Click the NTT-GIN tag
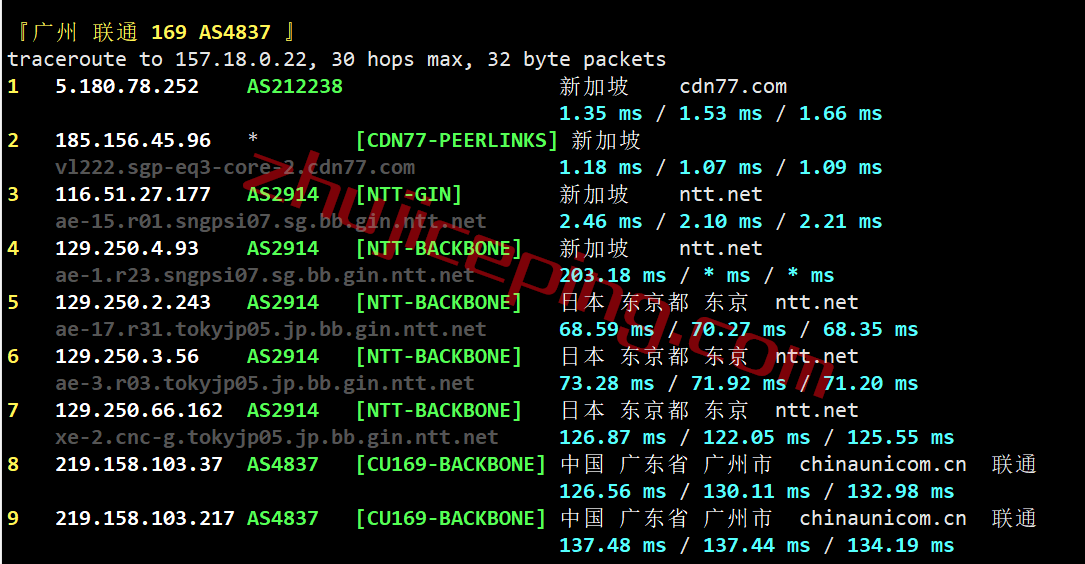The height and width of the screenshot is (564, 1085). click(408, 194)
